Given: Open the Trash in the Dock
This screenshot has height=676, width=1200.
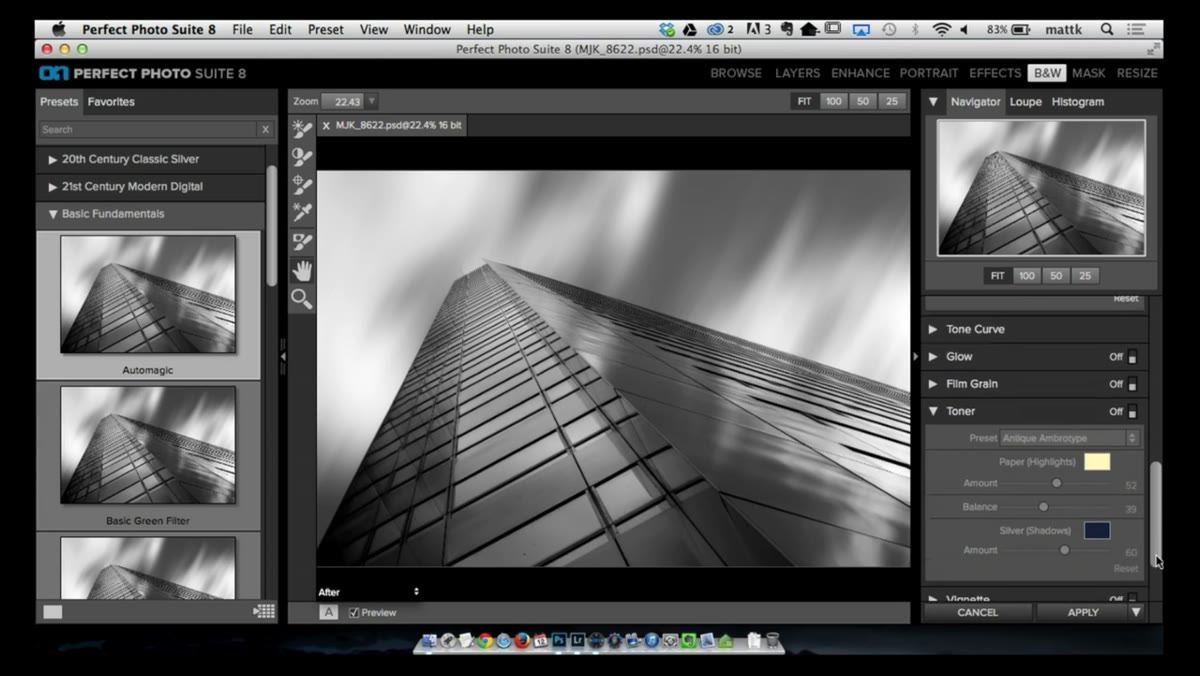Looking at the screenshot, I should (772, 640).
